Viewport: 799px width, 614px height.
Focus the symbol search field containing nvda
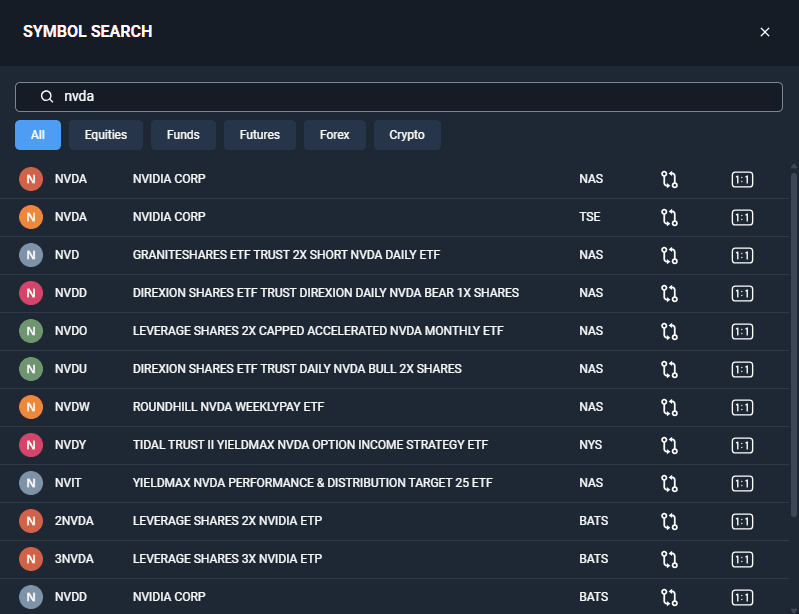(x=399, y=97)
